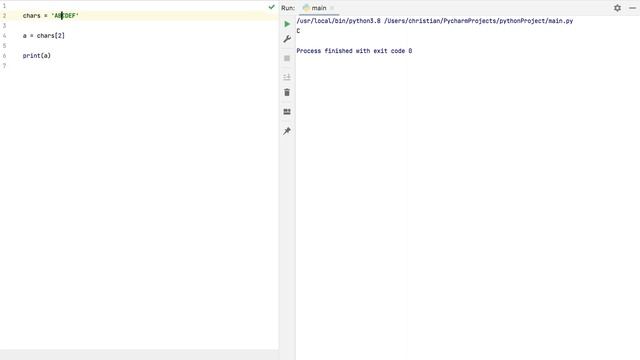The height and width of the screenshot is (360, 640).
Task: Click the console output letter C
Action: tap(298, 31)
